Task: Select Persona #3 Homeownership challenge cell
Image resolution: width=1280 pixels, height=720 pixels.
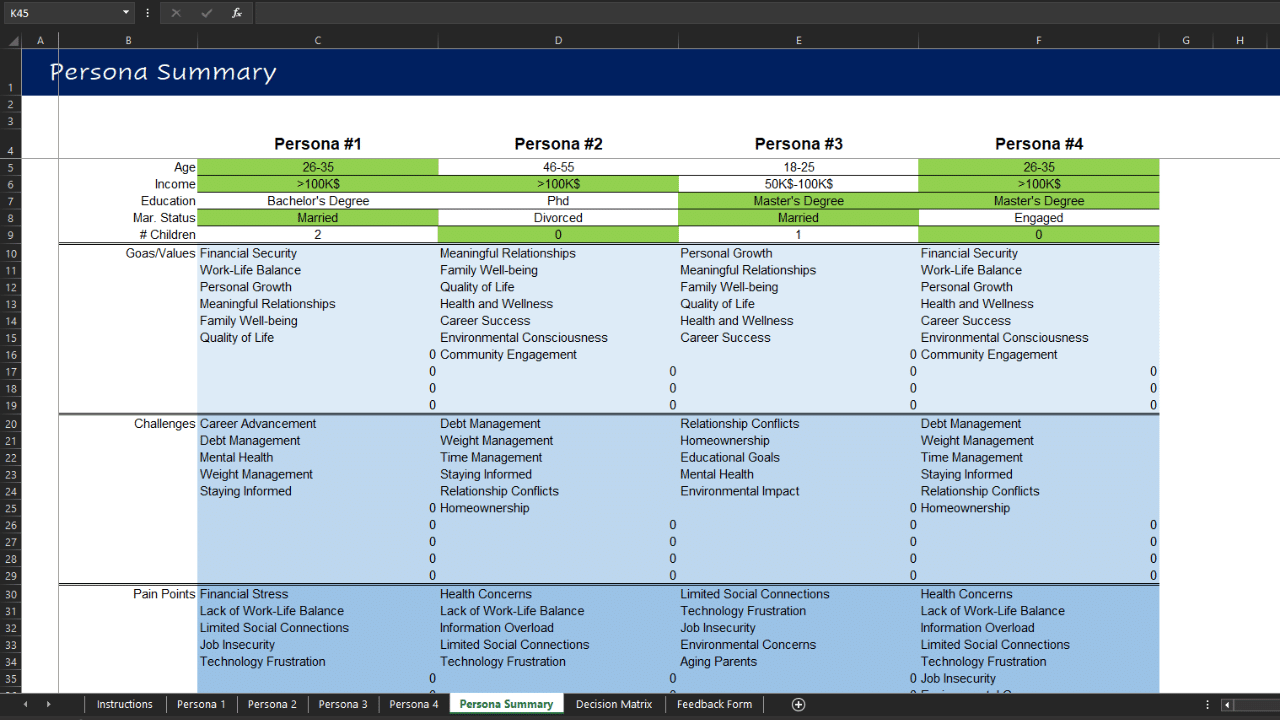Action: pos(798,441)
